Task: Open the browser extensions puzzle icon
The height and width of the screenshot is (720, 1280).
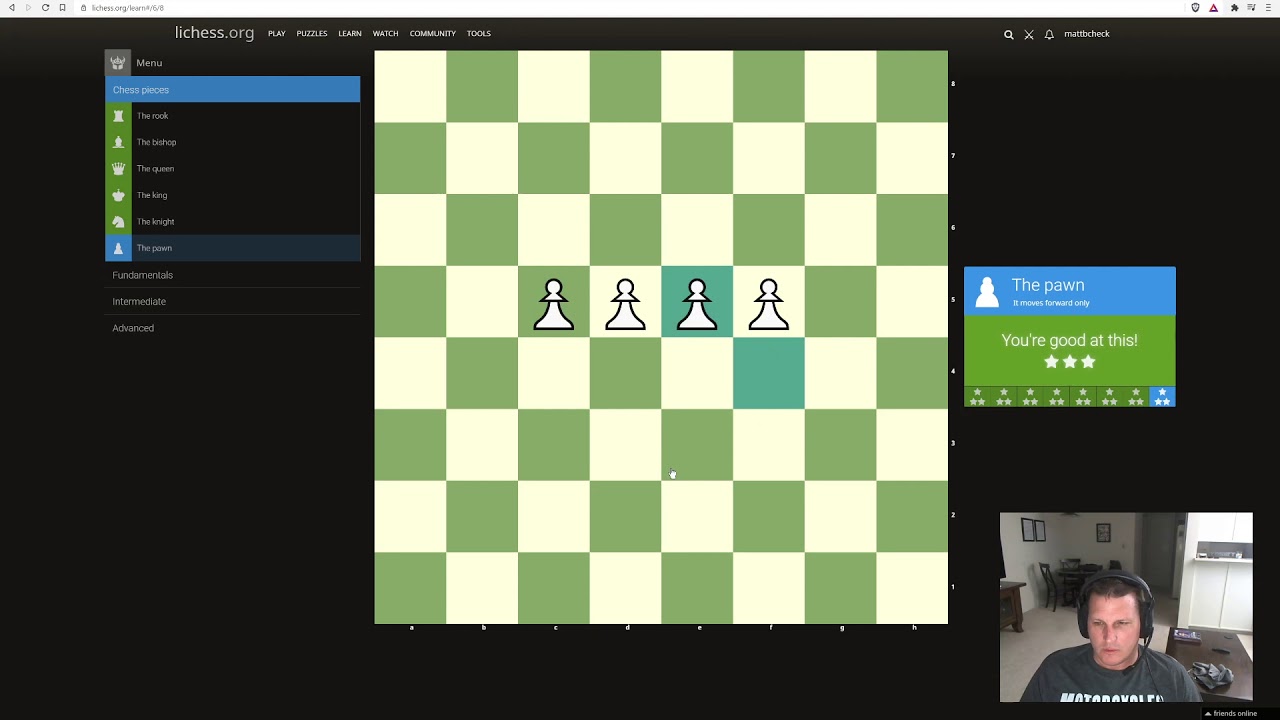Action: pyautogui.click(x=1234, y=8)
